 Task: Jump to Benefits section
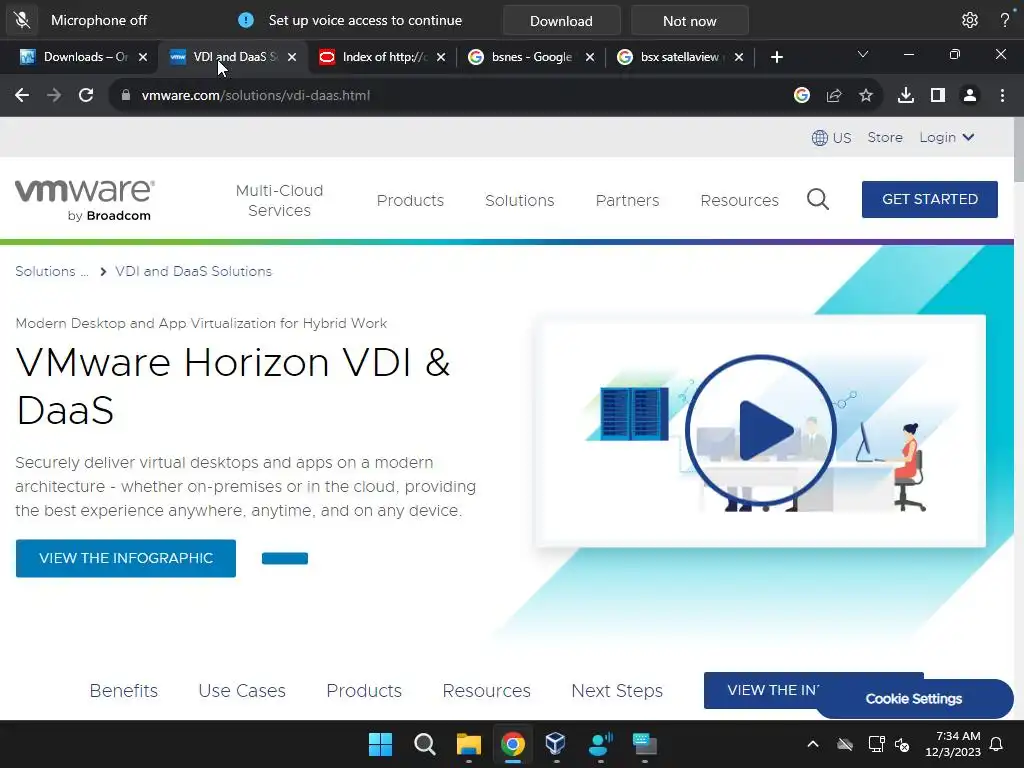(x=123, y=690)
